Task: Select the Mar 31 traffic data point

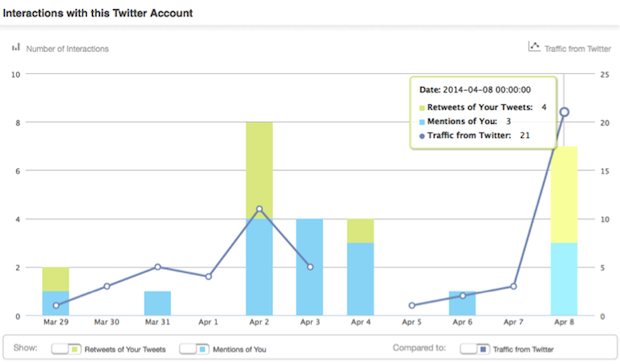Action: click(158, 267)
